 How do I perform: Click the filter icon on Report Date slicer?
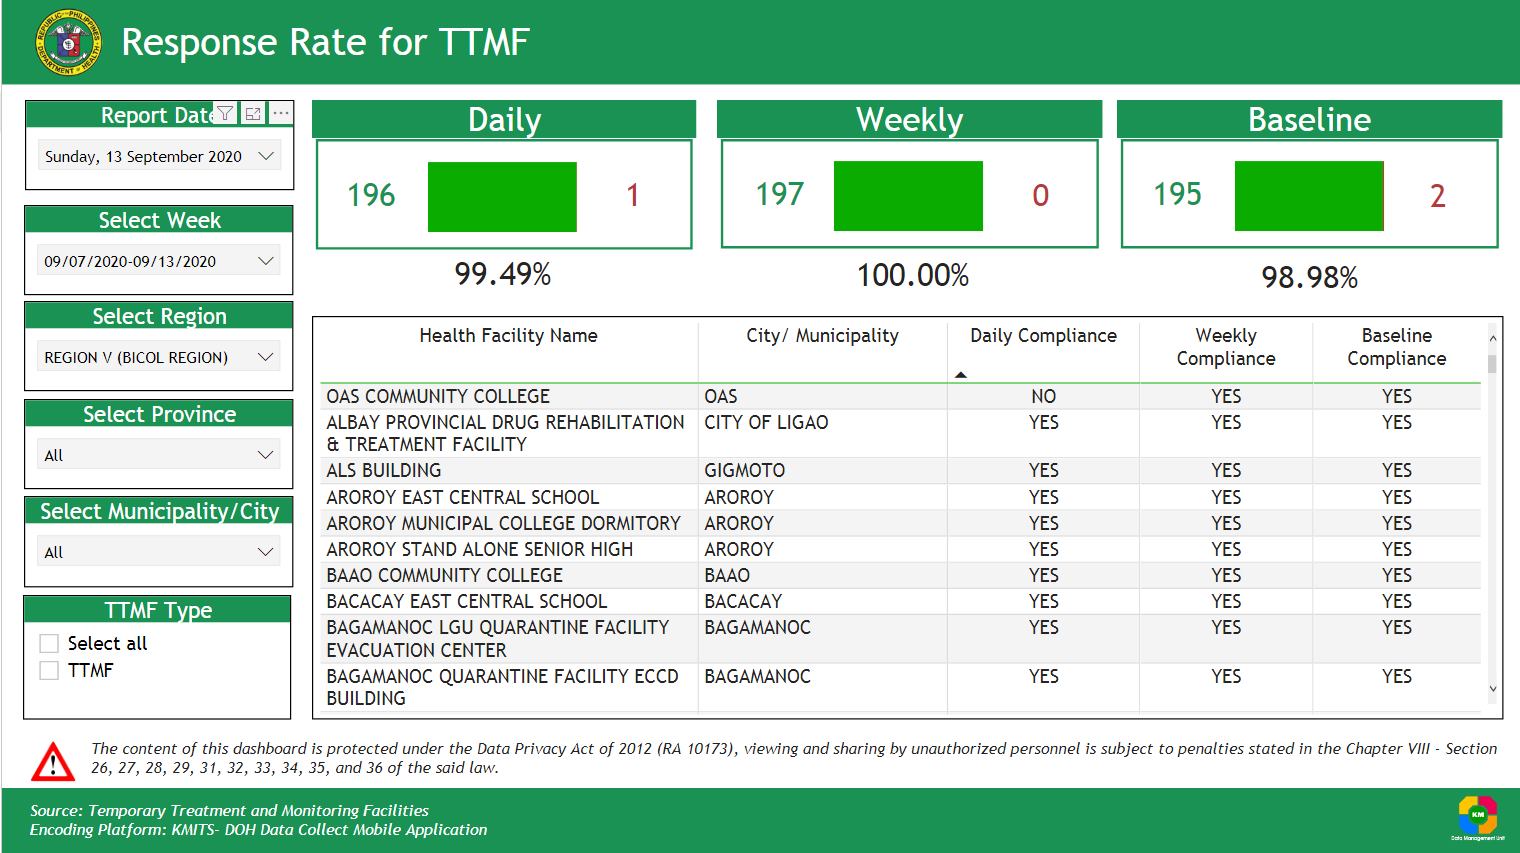point(226,114)
